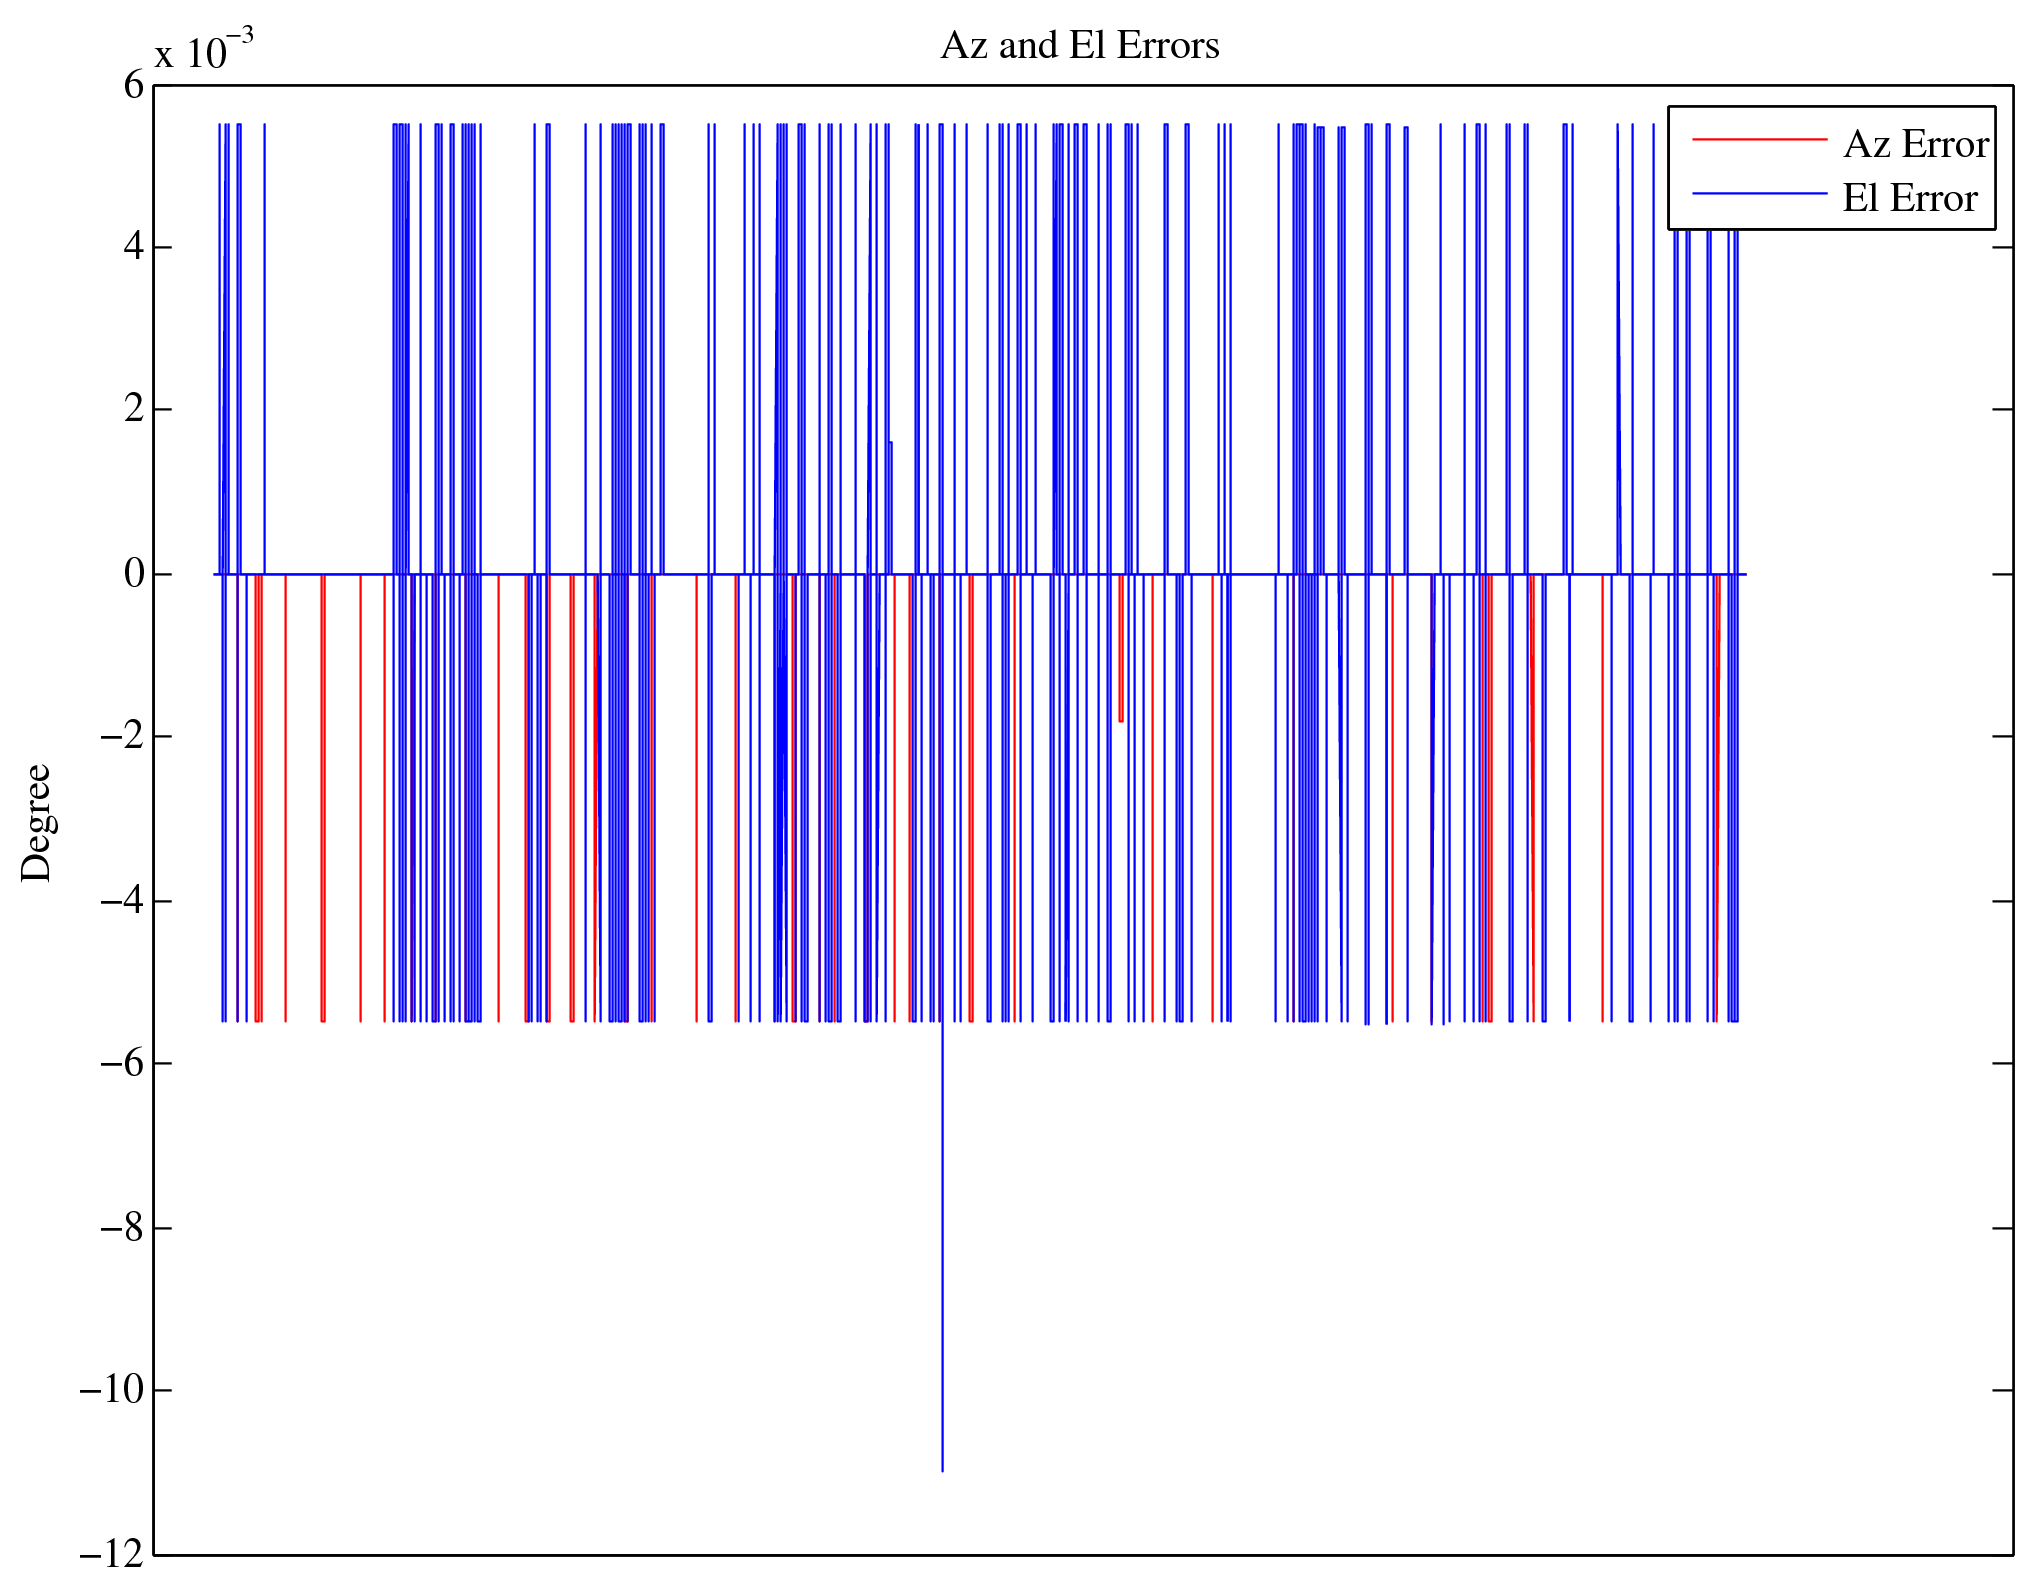Screen dimensions: 2042x1592
Task: Click the 'Degree' y-axis label
Action: [x=37, y=822]
